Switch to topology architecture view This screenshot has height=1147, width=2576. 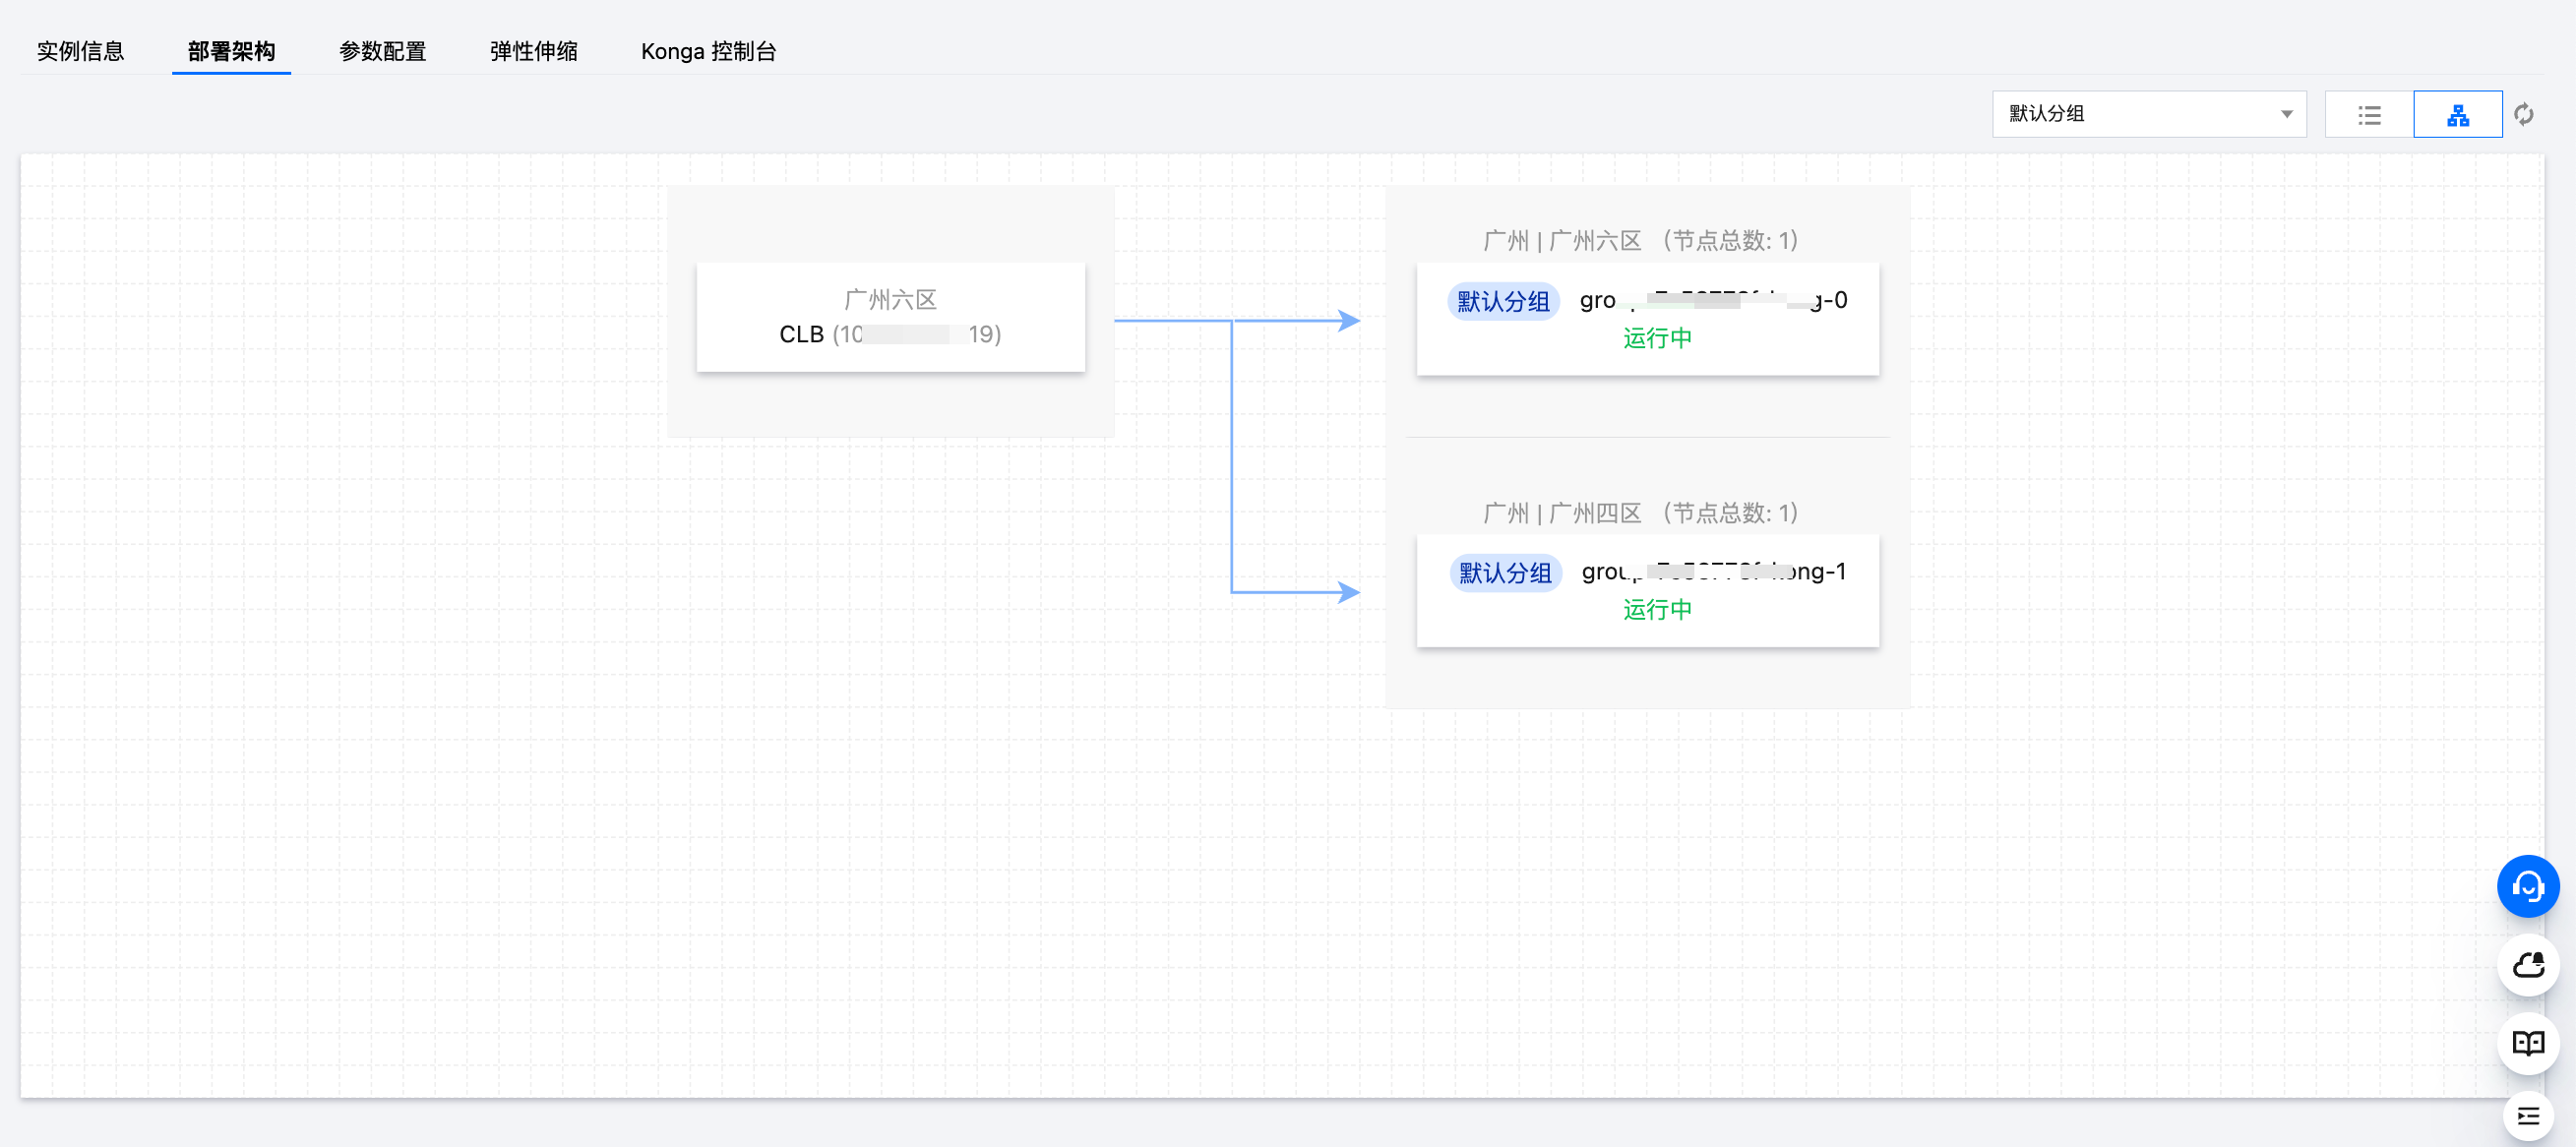[x=2458, y=114]
